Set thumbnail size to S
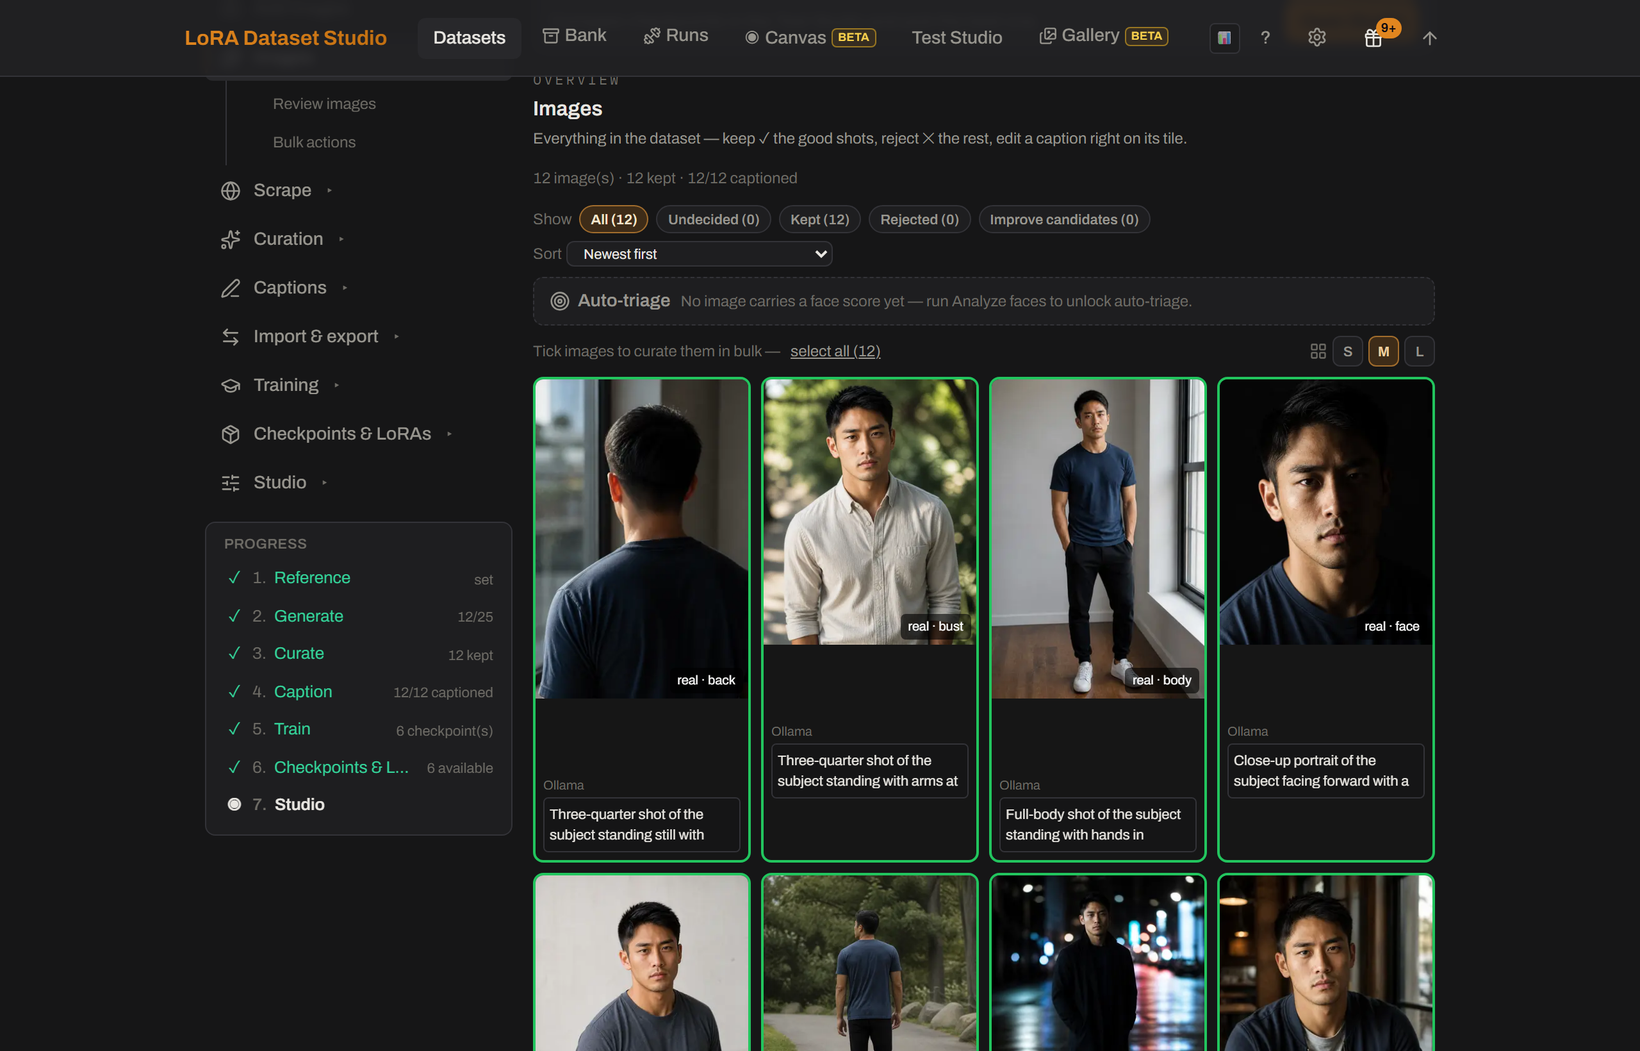Screen dimensions: 1640x1051 [x=1348, y=352]
